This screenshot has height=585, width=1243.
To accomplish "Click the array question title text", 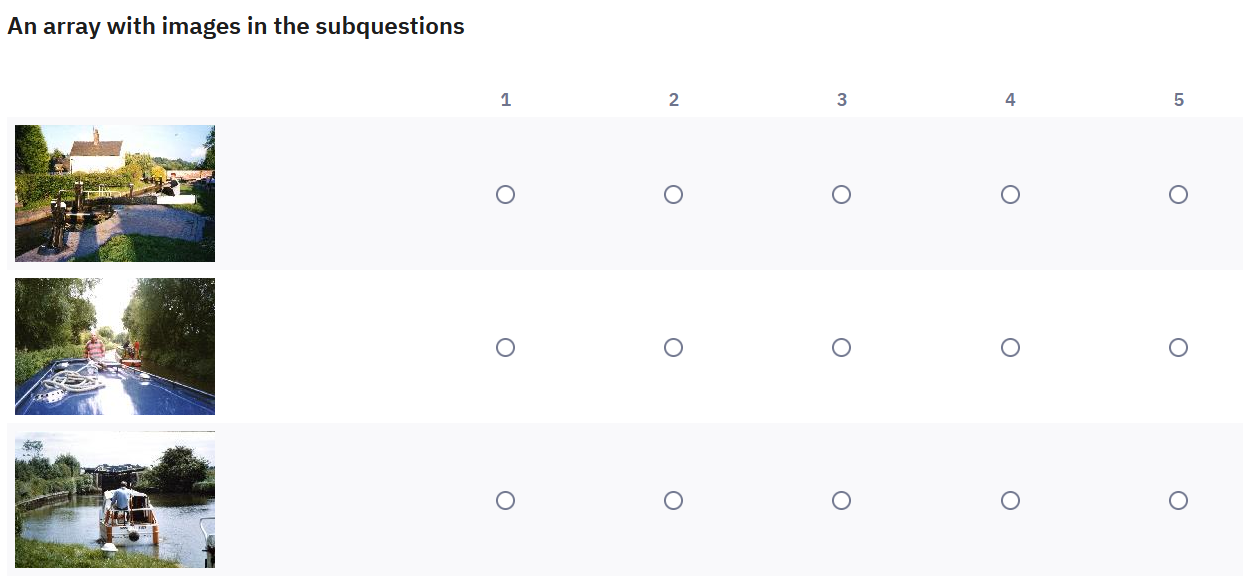I will [x=236, y=27].
